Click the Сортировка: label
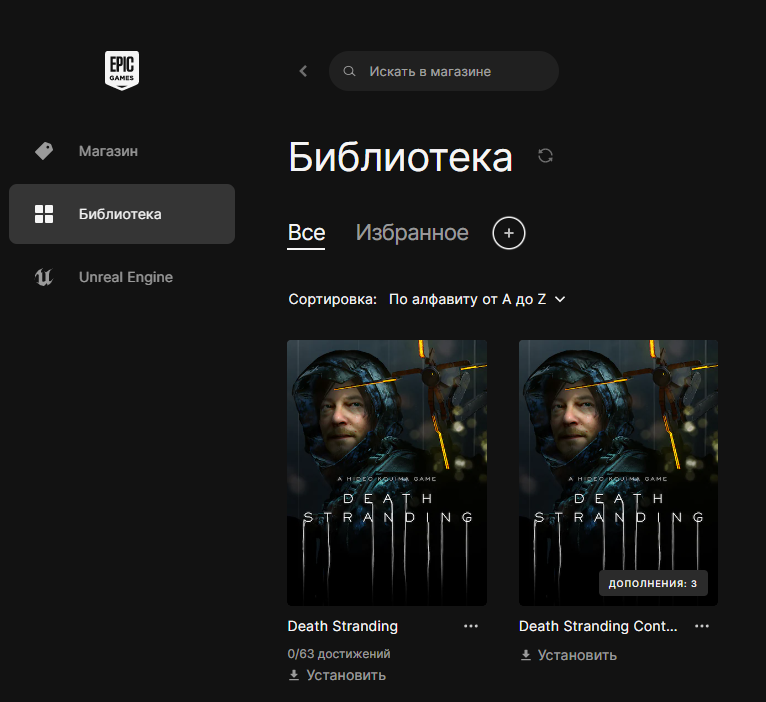 333,299
